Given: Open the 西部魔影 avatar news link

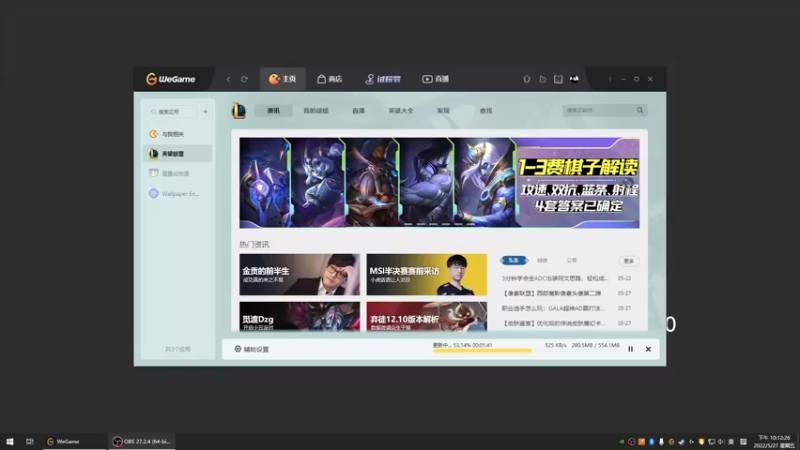Looking at the screenshot, I should click(552, 293).
